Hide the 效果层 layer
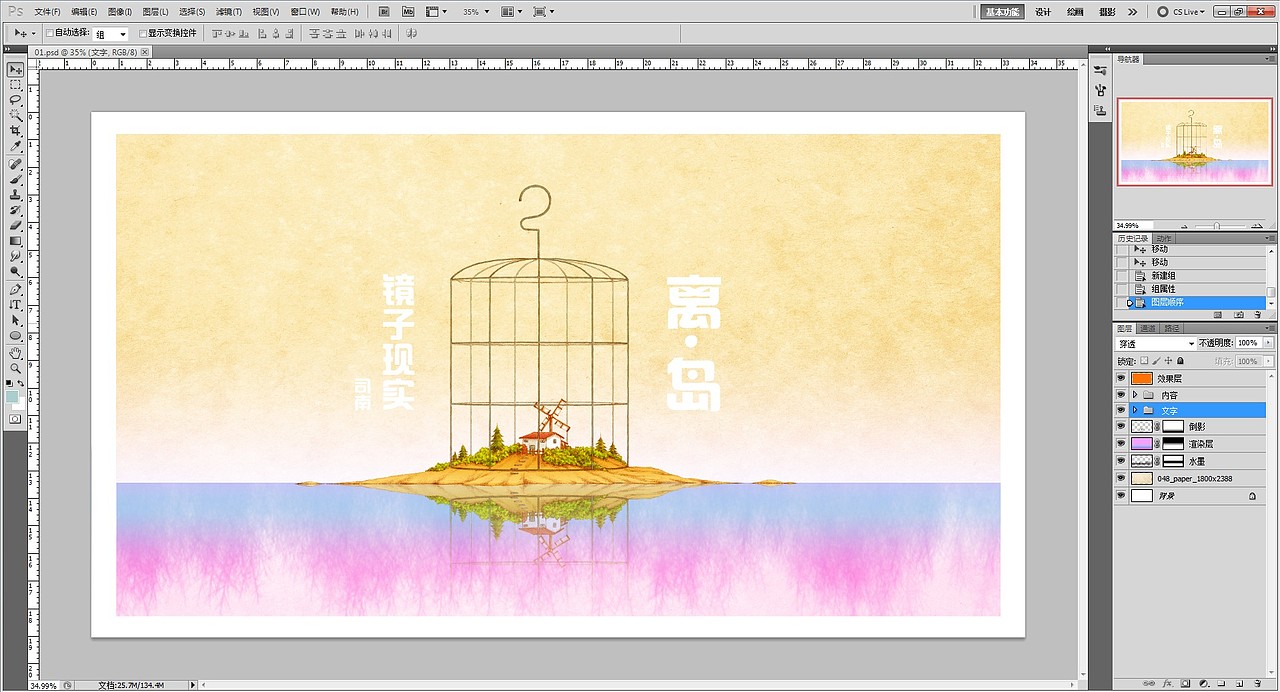Screen dimensions: 1280x692 coord(1121,379)
